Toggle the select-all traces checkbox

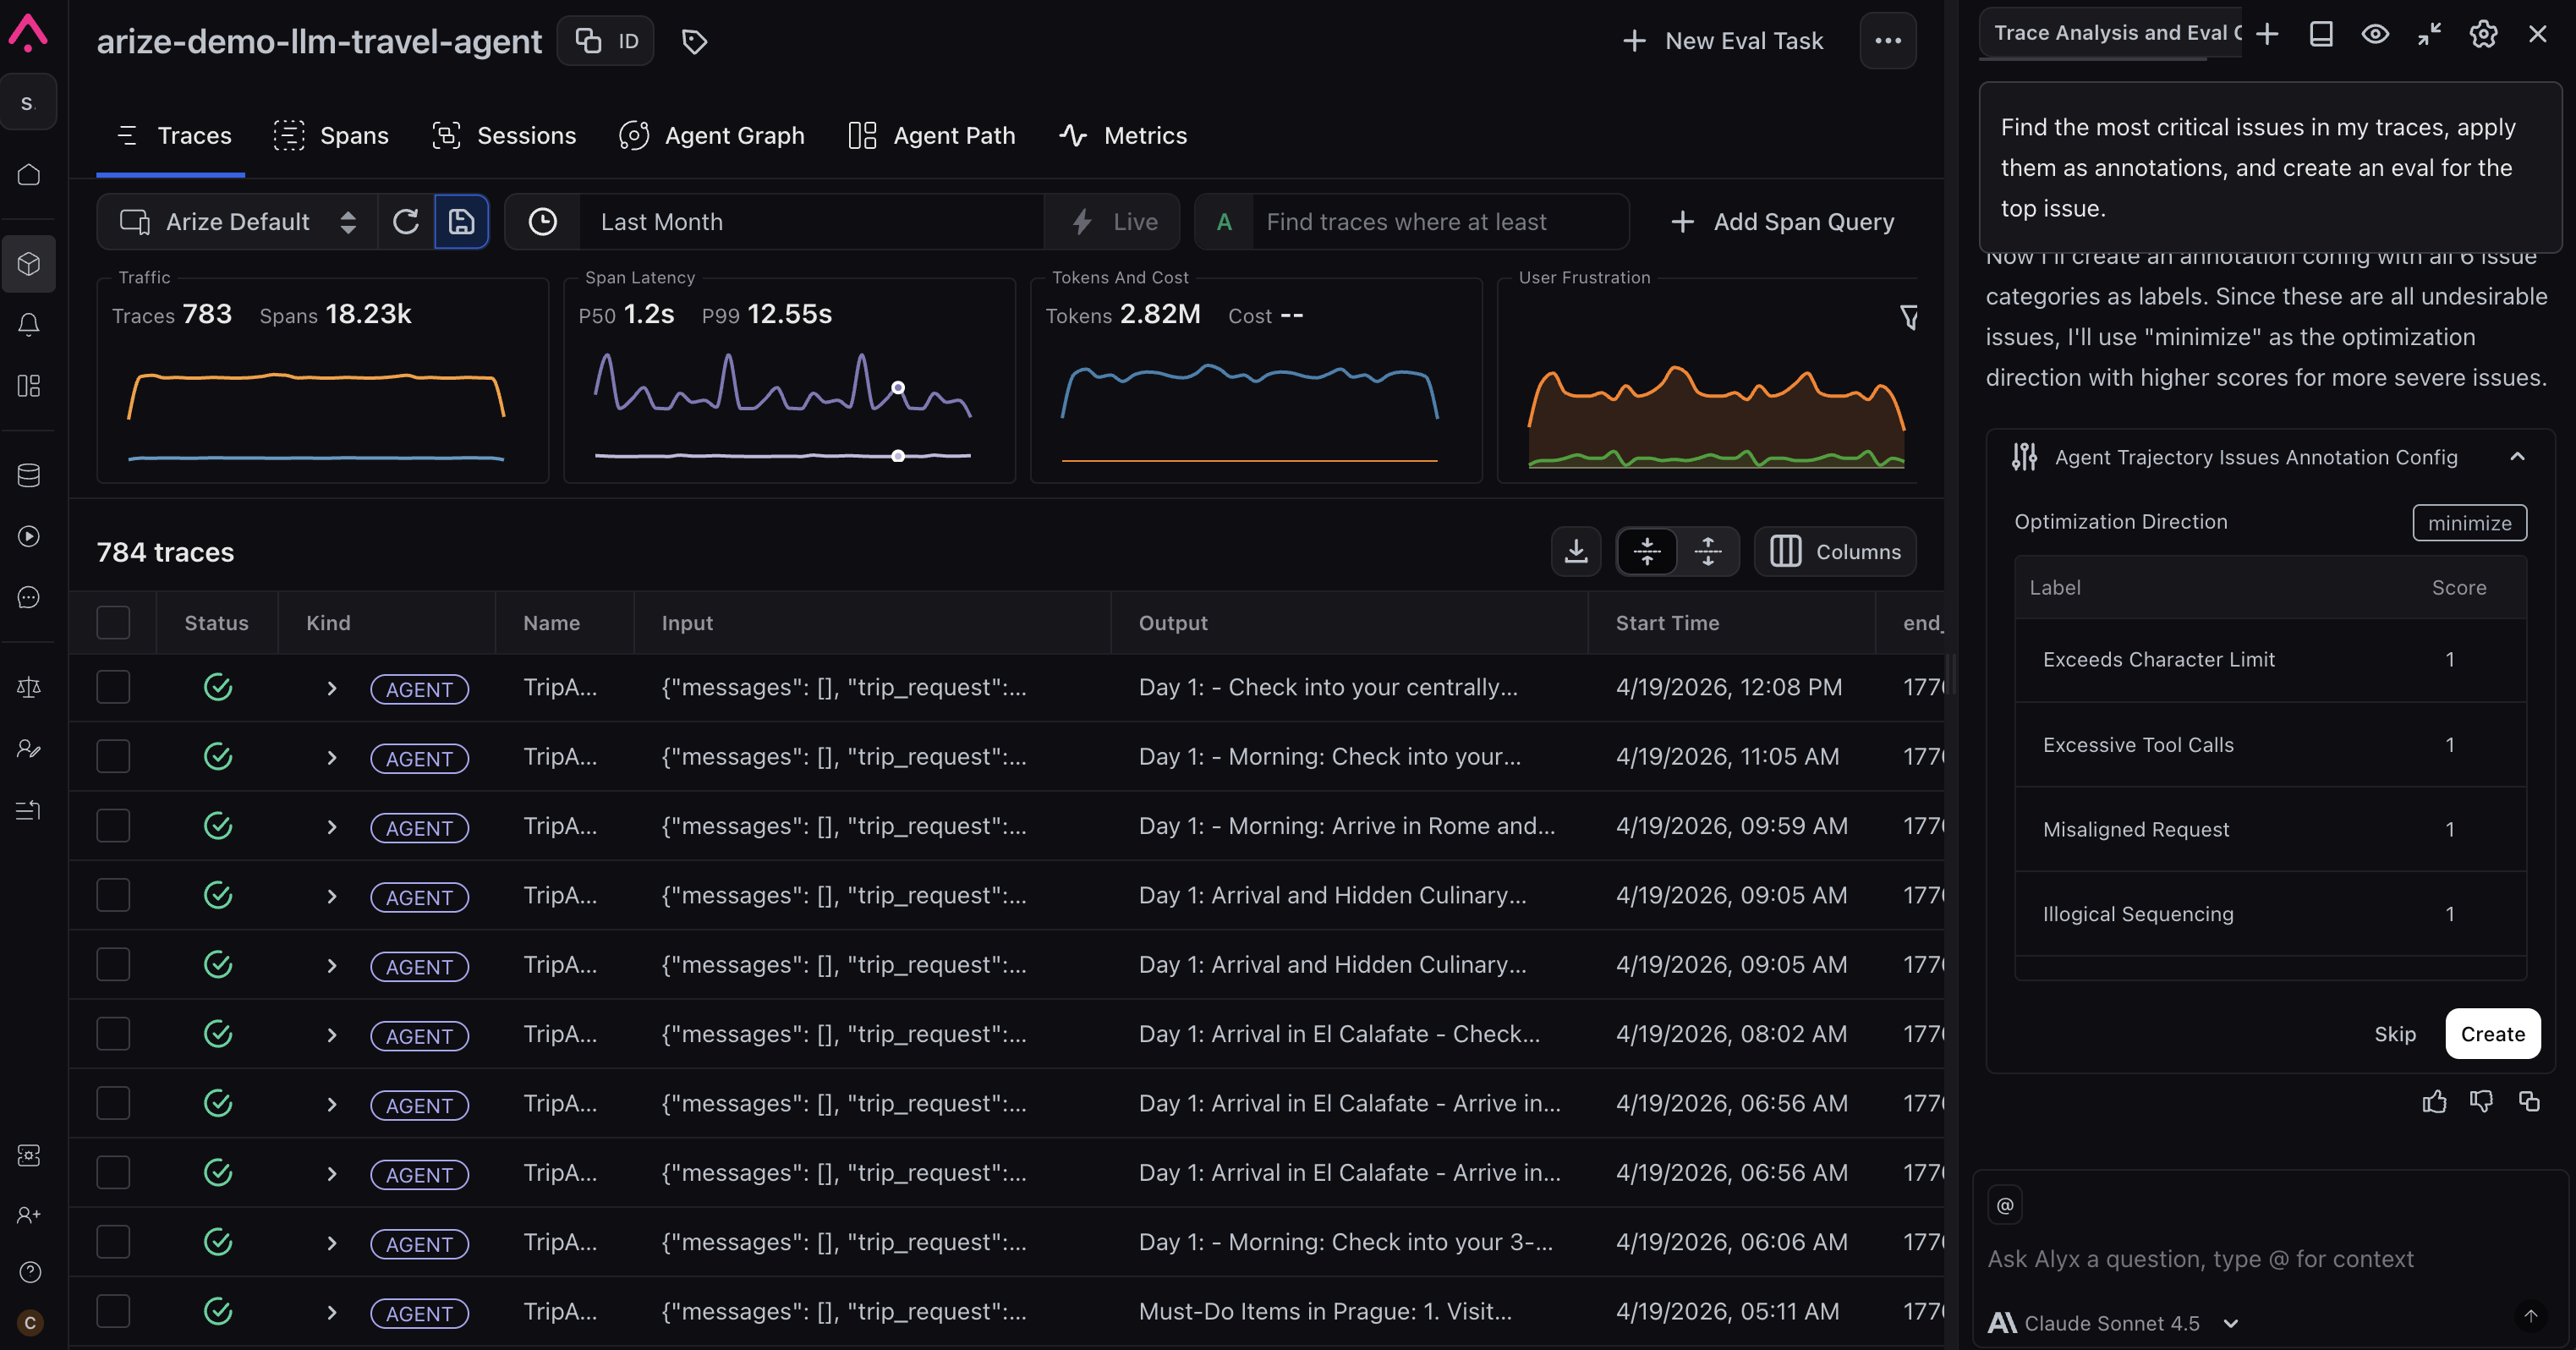tap(113, 622)
